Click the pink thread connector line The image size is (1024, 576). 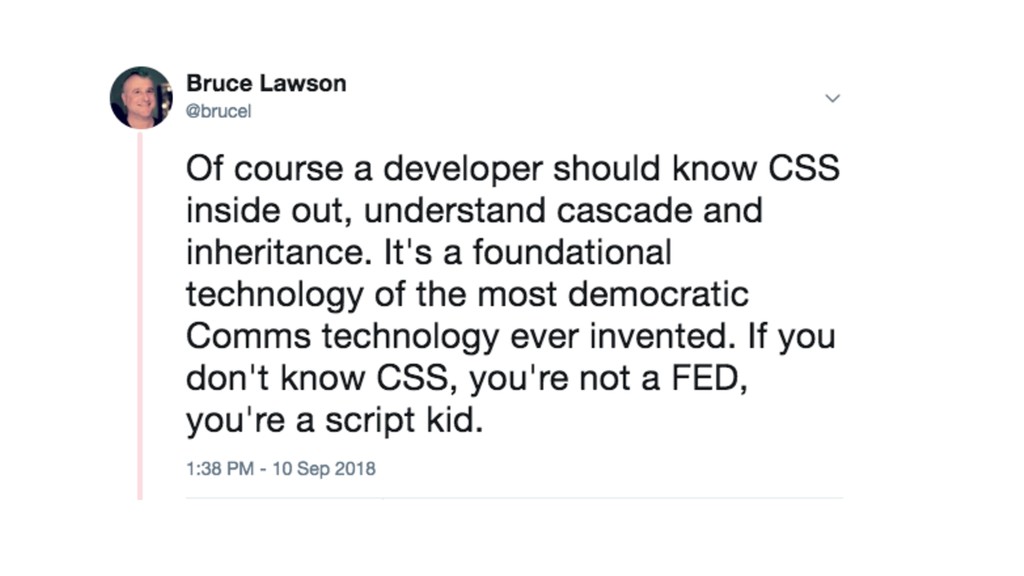[x=140, y=315]
